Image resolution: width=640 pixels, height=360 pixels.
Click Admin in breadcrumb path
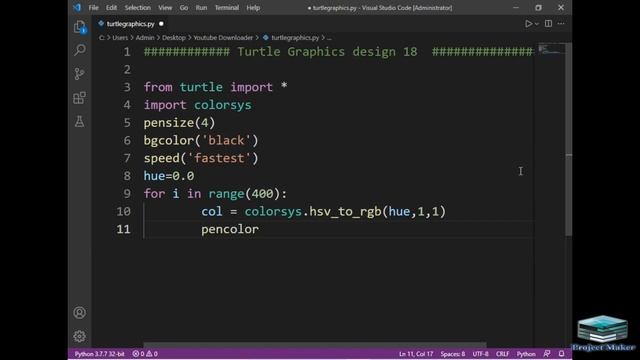coord(145,38)
